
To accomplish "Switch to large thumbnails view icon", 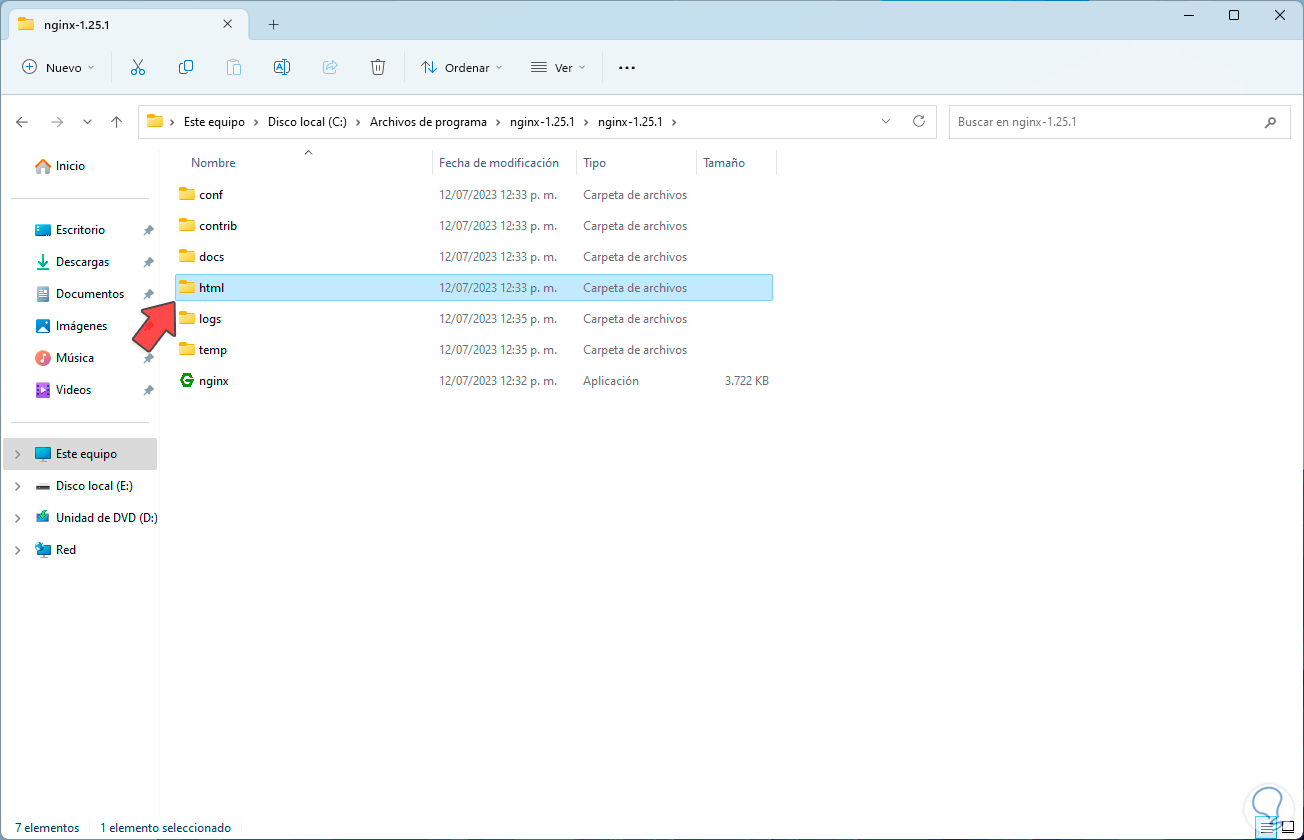I will pos(1287,828).
